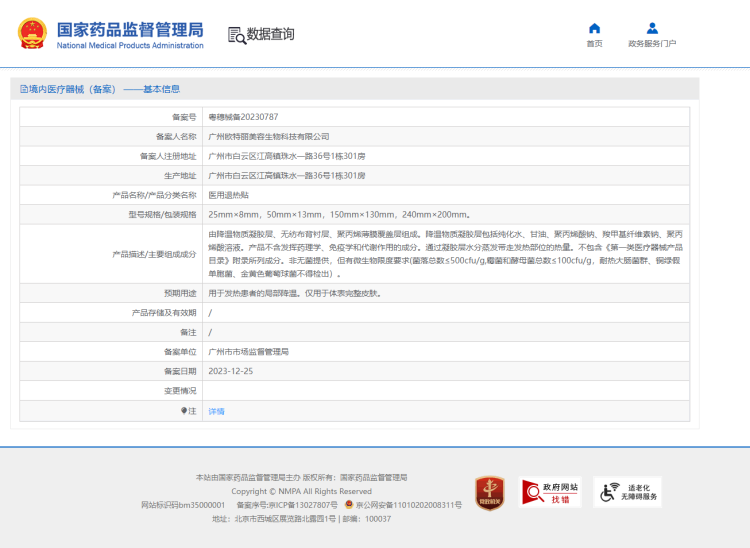Open 适老化无障碍服务 accessibility icon

tap(627, 492)
